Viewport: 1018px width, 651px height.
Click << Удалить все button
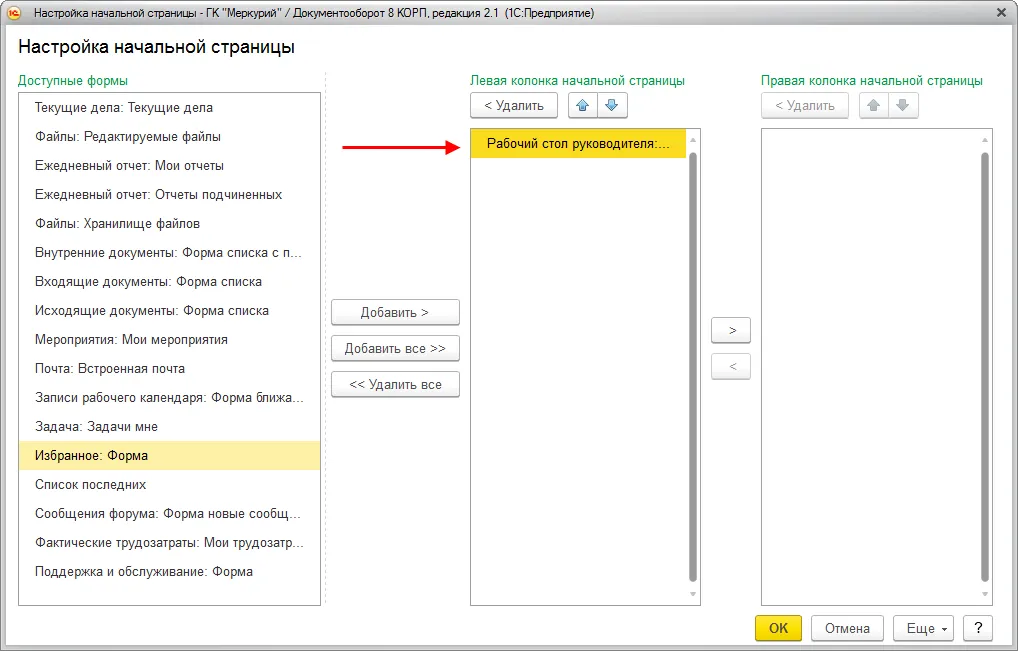pos(395,384)
